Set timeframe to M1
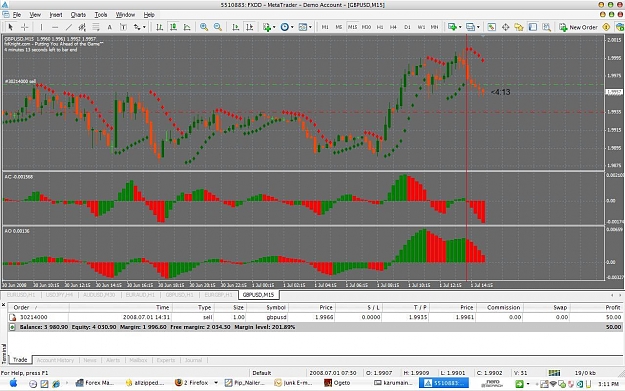Screen dimensions: 625x391 (325, 27)
